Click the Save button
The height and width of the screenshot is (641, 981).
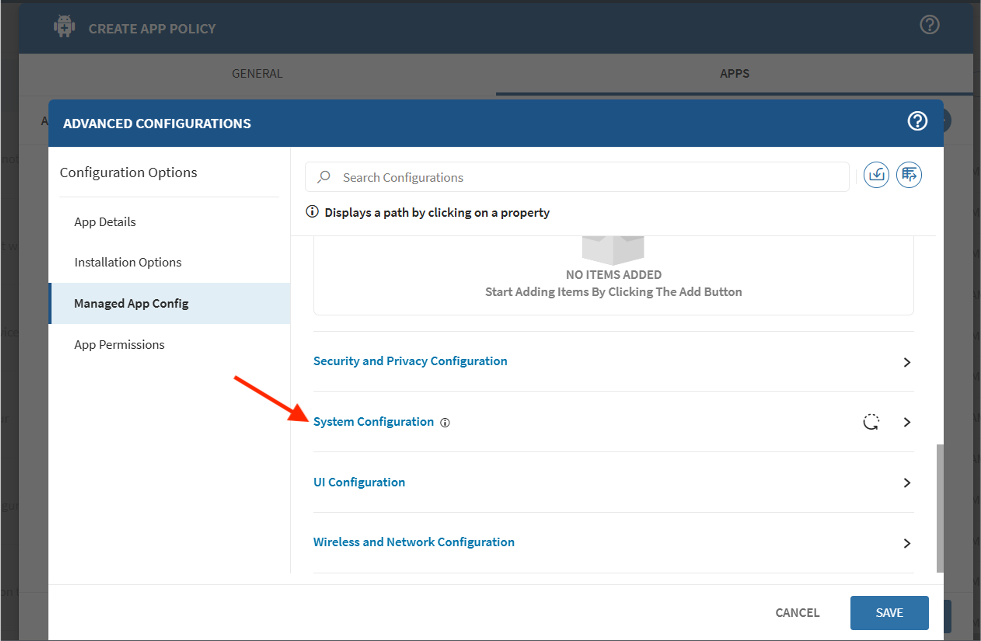(889, 613)
